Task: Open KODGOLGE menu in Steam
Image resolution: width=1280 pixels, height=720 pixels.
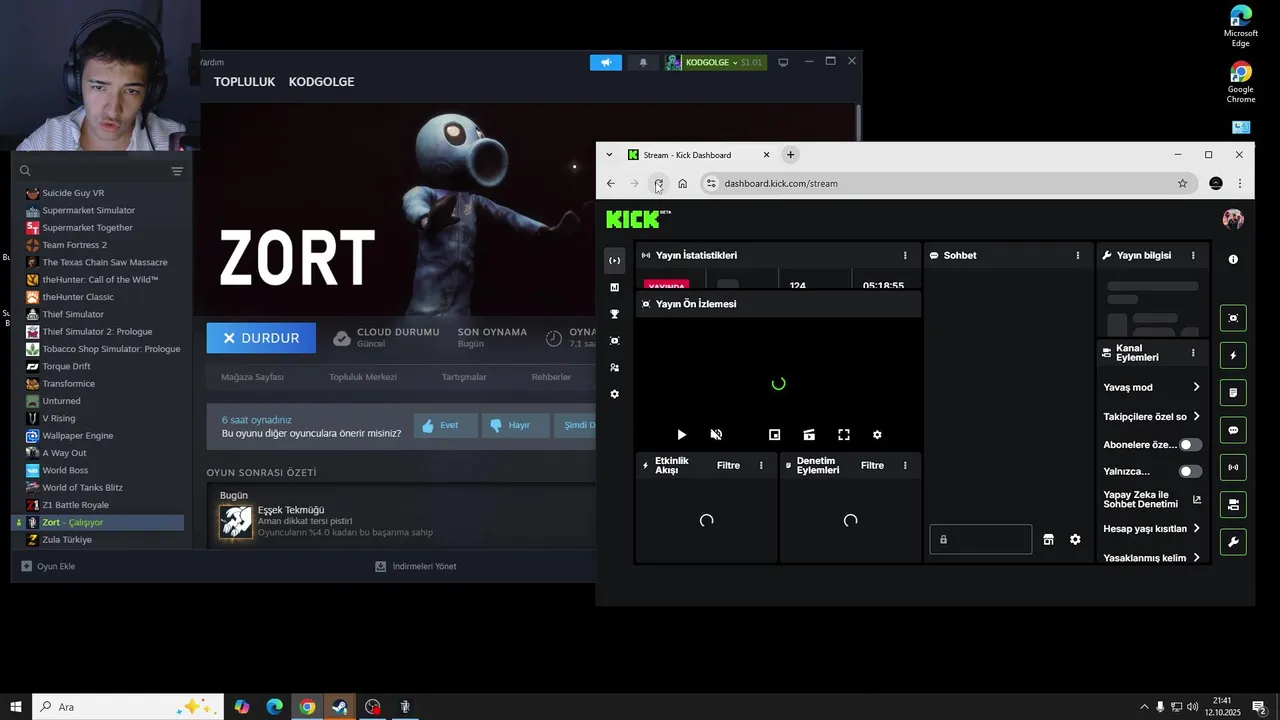Action: 321,82
